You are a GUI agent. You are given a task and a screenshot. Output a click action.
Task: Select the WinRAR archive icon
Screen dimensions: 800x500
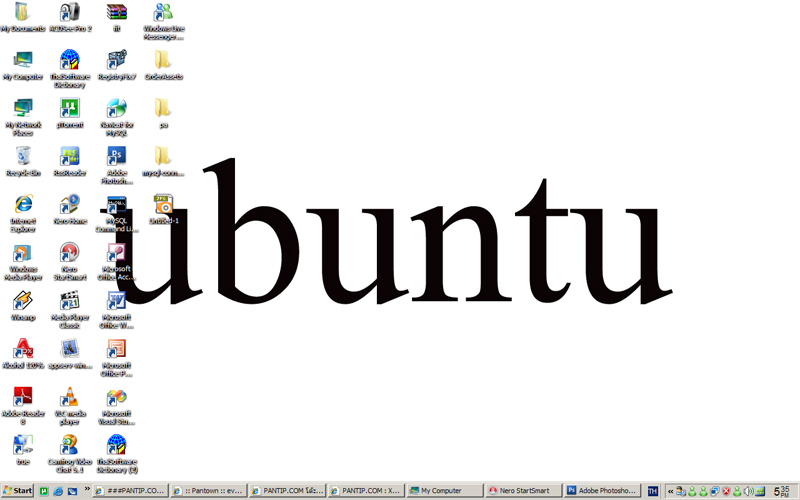(117, 17)
